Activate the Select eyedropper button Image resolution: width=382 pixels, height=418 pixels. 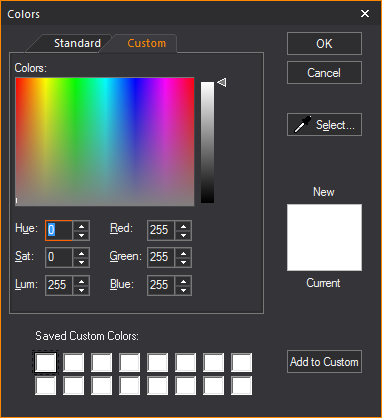[x=324, y=125]
